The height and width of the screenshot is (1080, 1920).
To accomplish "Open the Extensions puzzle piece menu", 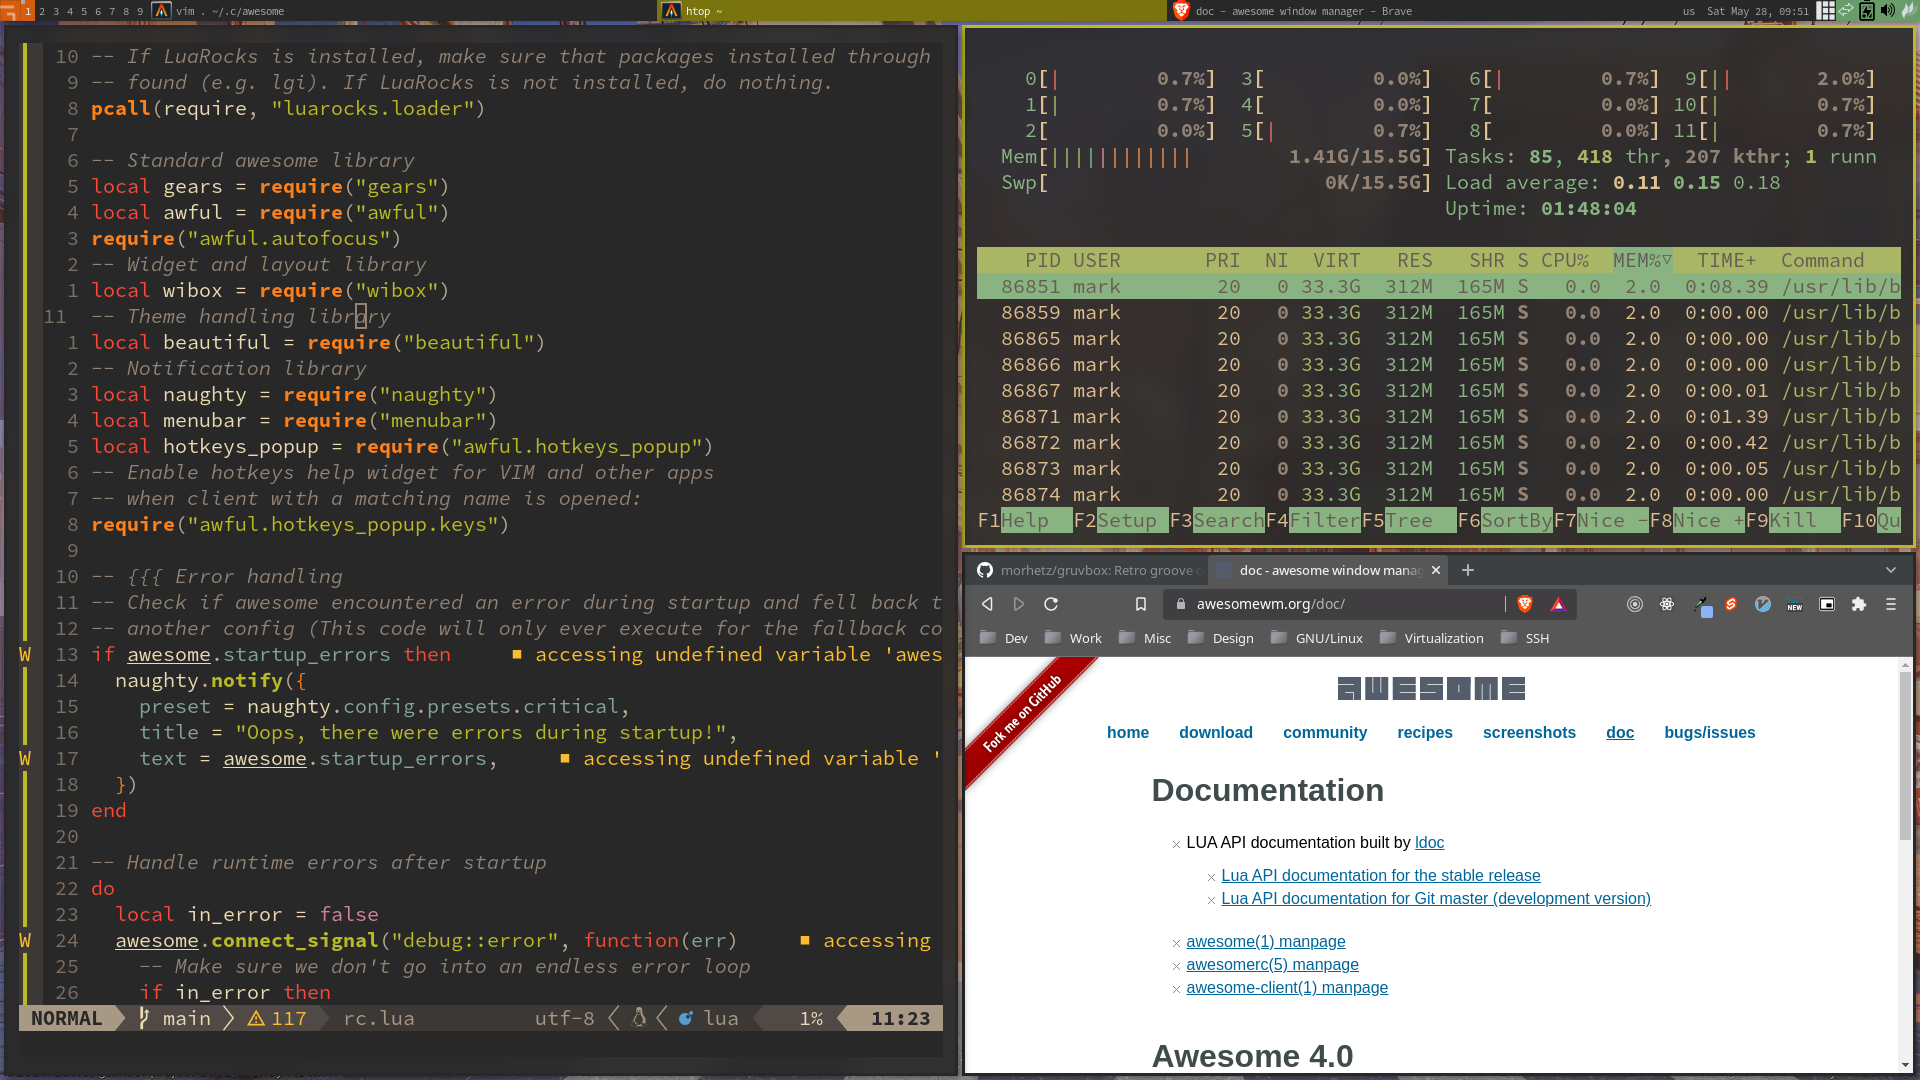I will click(1859, 604).
